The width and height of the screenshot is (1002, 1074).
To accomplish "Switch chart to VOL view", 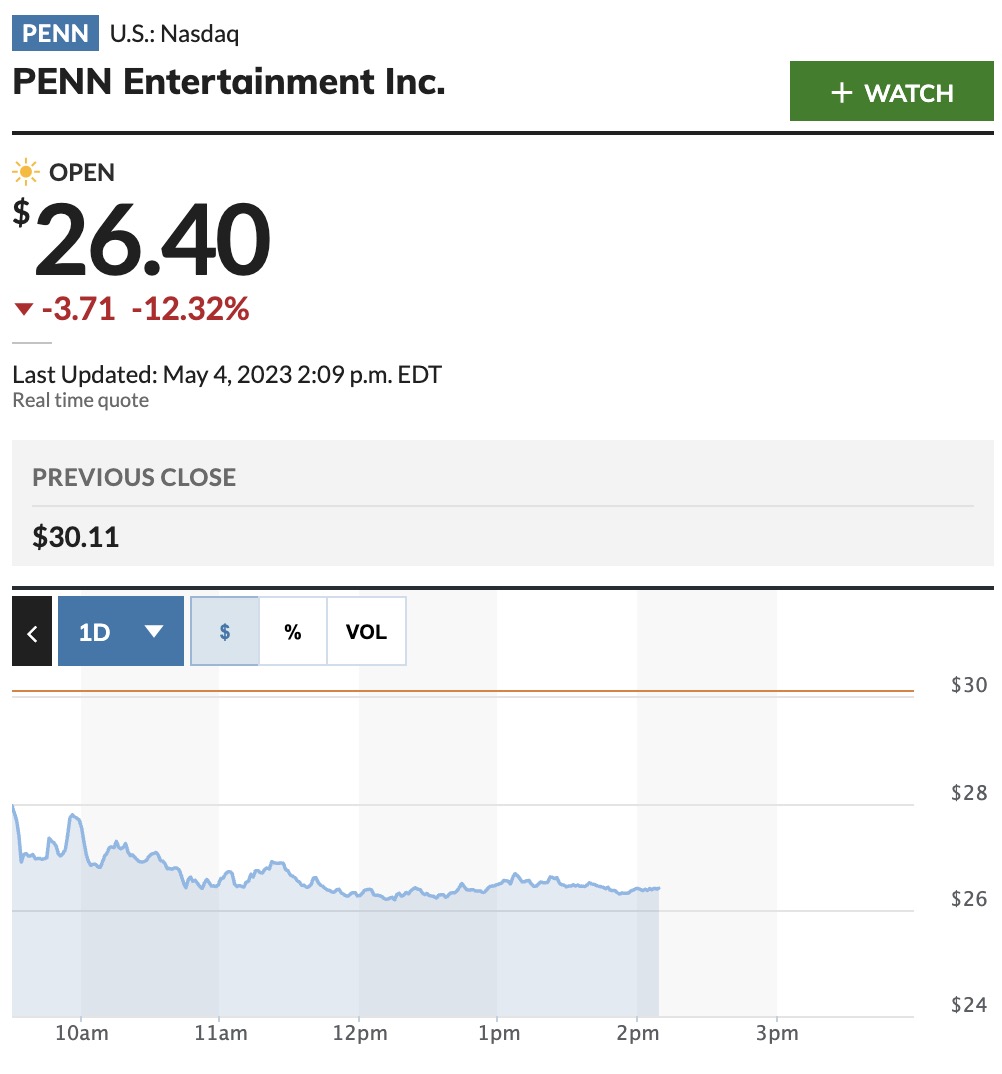I will (366, 631).
